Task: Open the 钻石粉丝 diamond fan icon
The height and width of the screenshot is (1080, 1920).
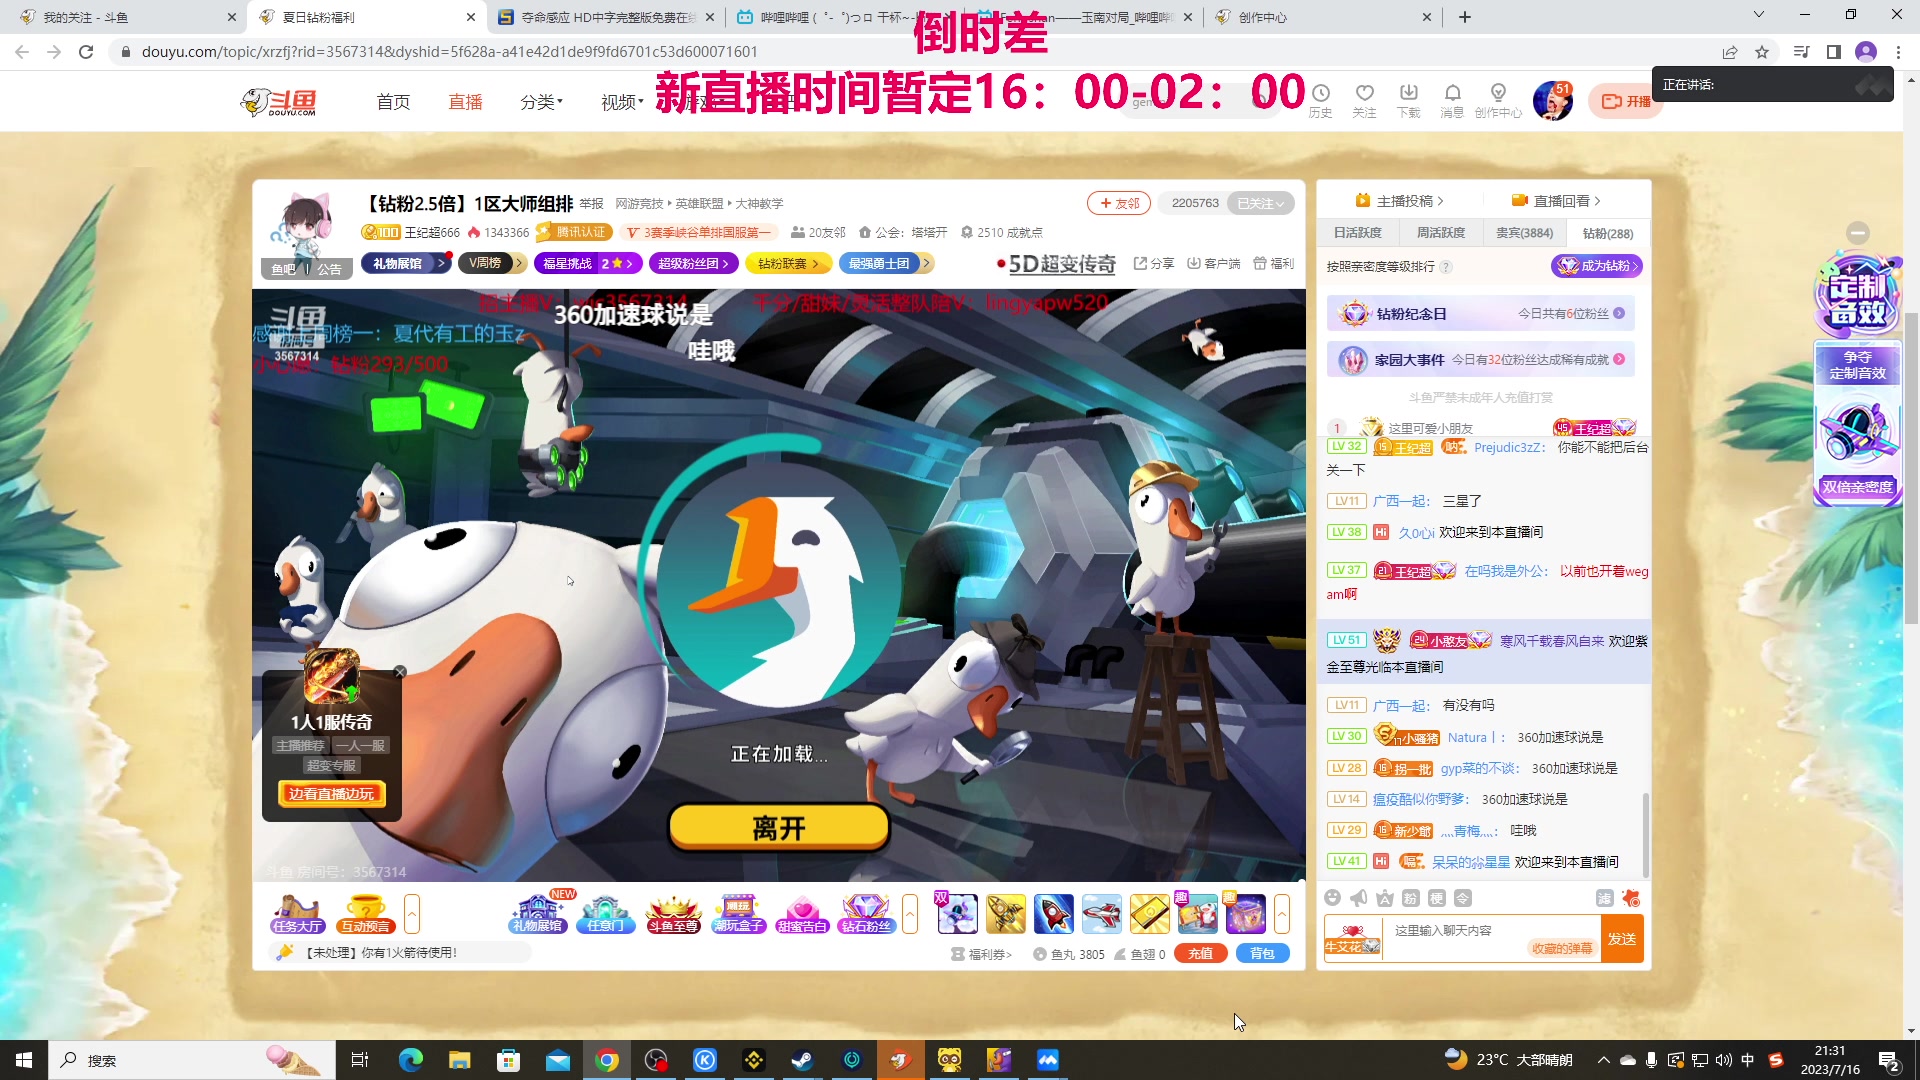Action: coord(866,913)
